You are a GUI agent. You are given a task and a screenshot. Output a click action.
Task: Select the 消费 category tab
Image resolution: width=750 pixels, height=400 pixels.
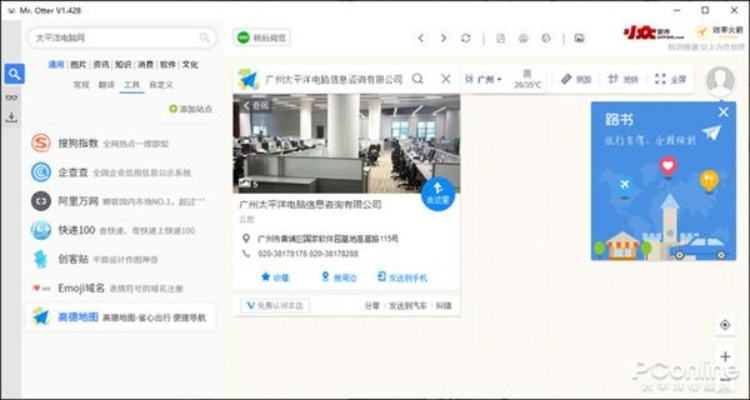[145, 64]
